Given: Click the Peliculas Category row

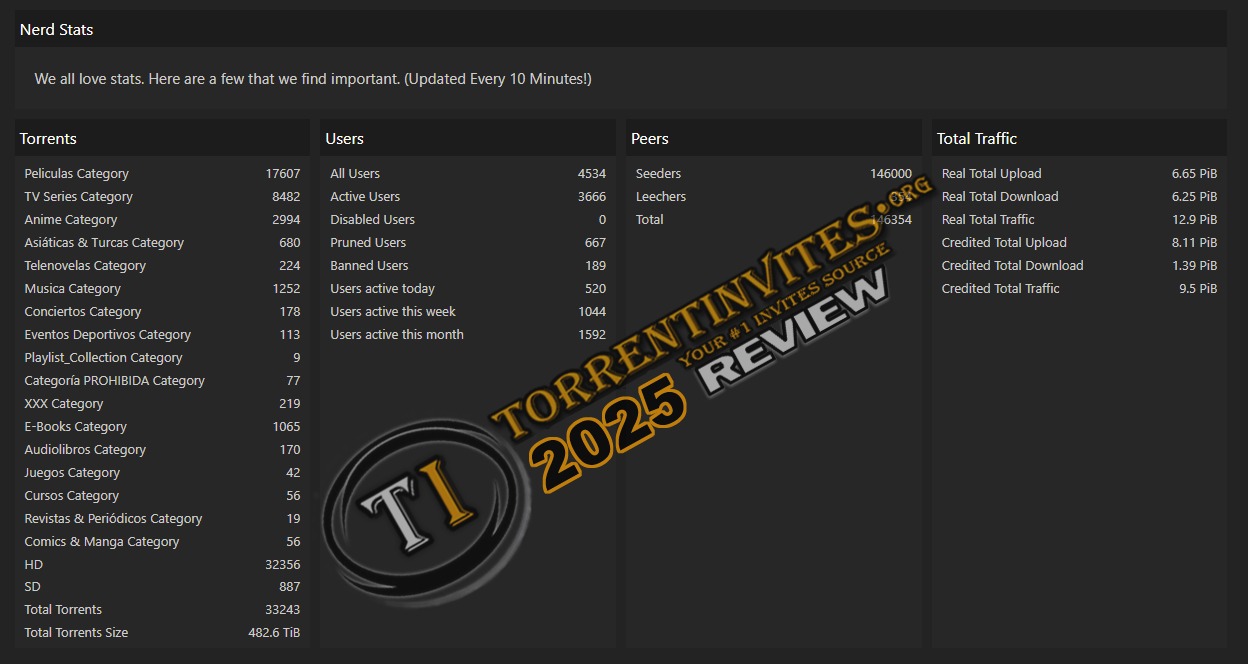Looking at the screenshot, I should pyautogui.click(x=77, y=174).
